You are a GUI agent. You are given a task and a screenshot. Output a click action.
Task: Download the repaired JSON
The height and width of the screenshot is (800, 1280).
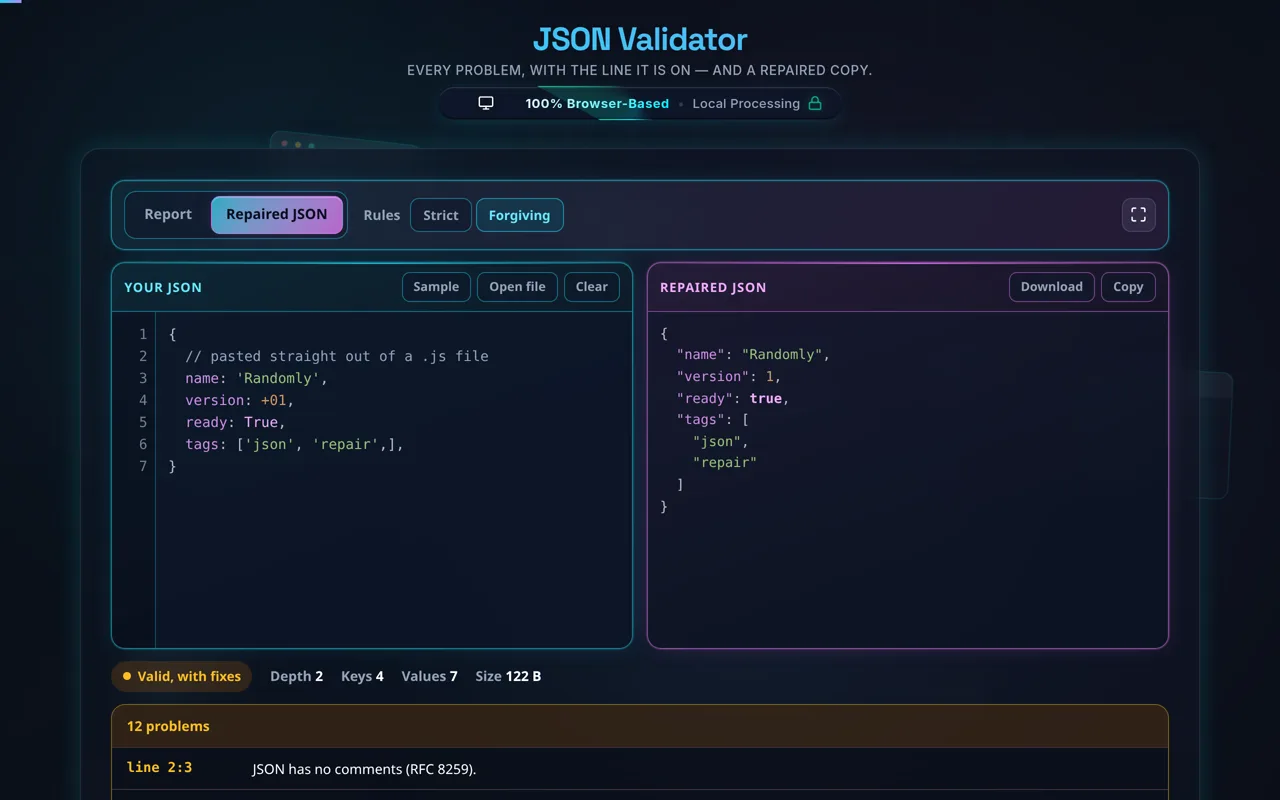click(x=1052, y=287)
